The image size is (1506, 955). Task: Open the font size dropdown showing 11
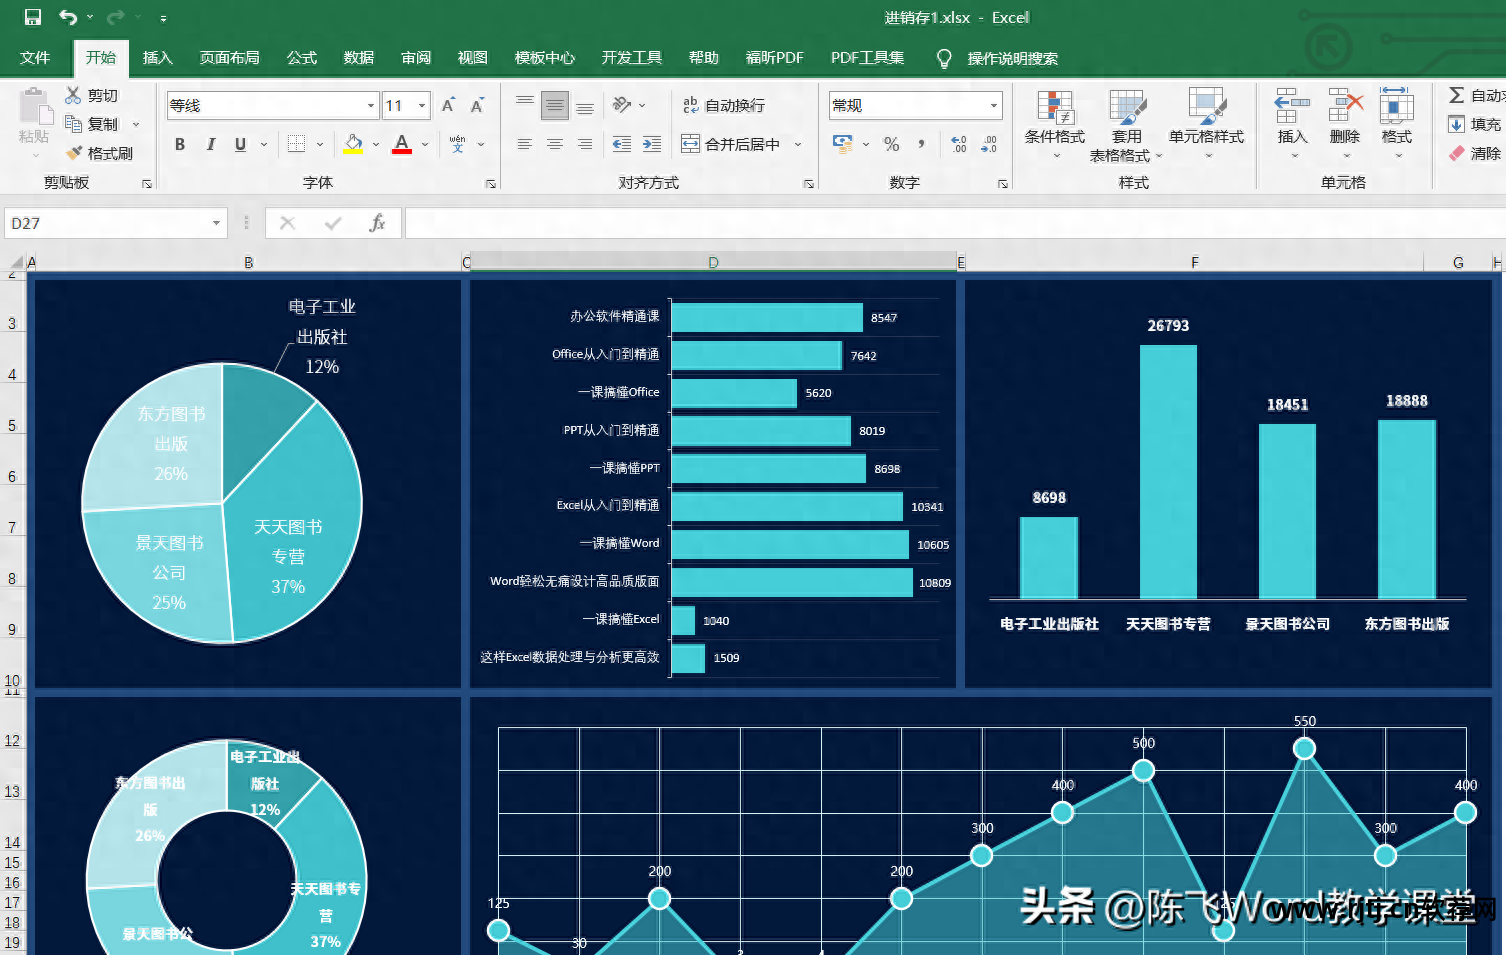pyautogui.click(x=423, y=105)
